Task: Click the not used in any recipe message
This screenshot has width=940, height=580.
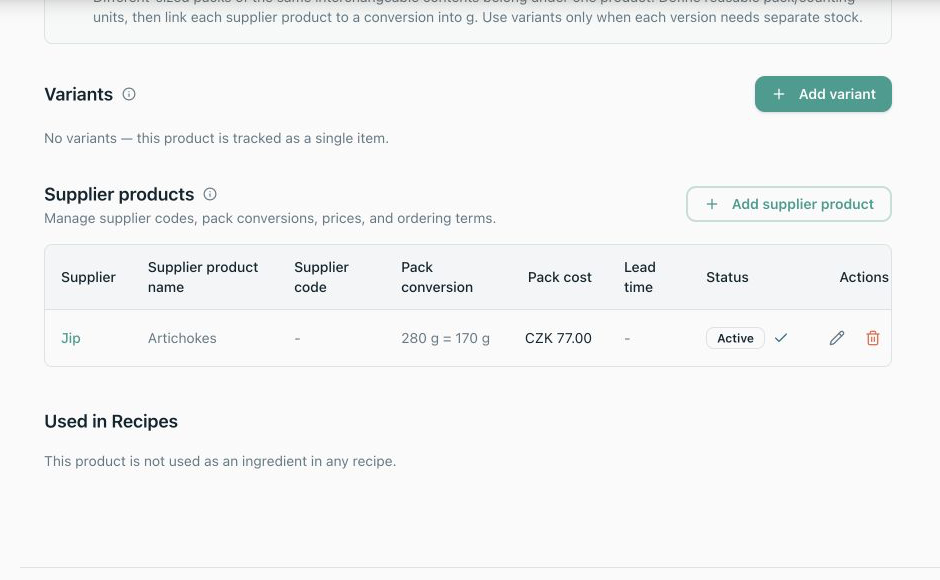Action: coord(220,461)
